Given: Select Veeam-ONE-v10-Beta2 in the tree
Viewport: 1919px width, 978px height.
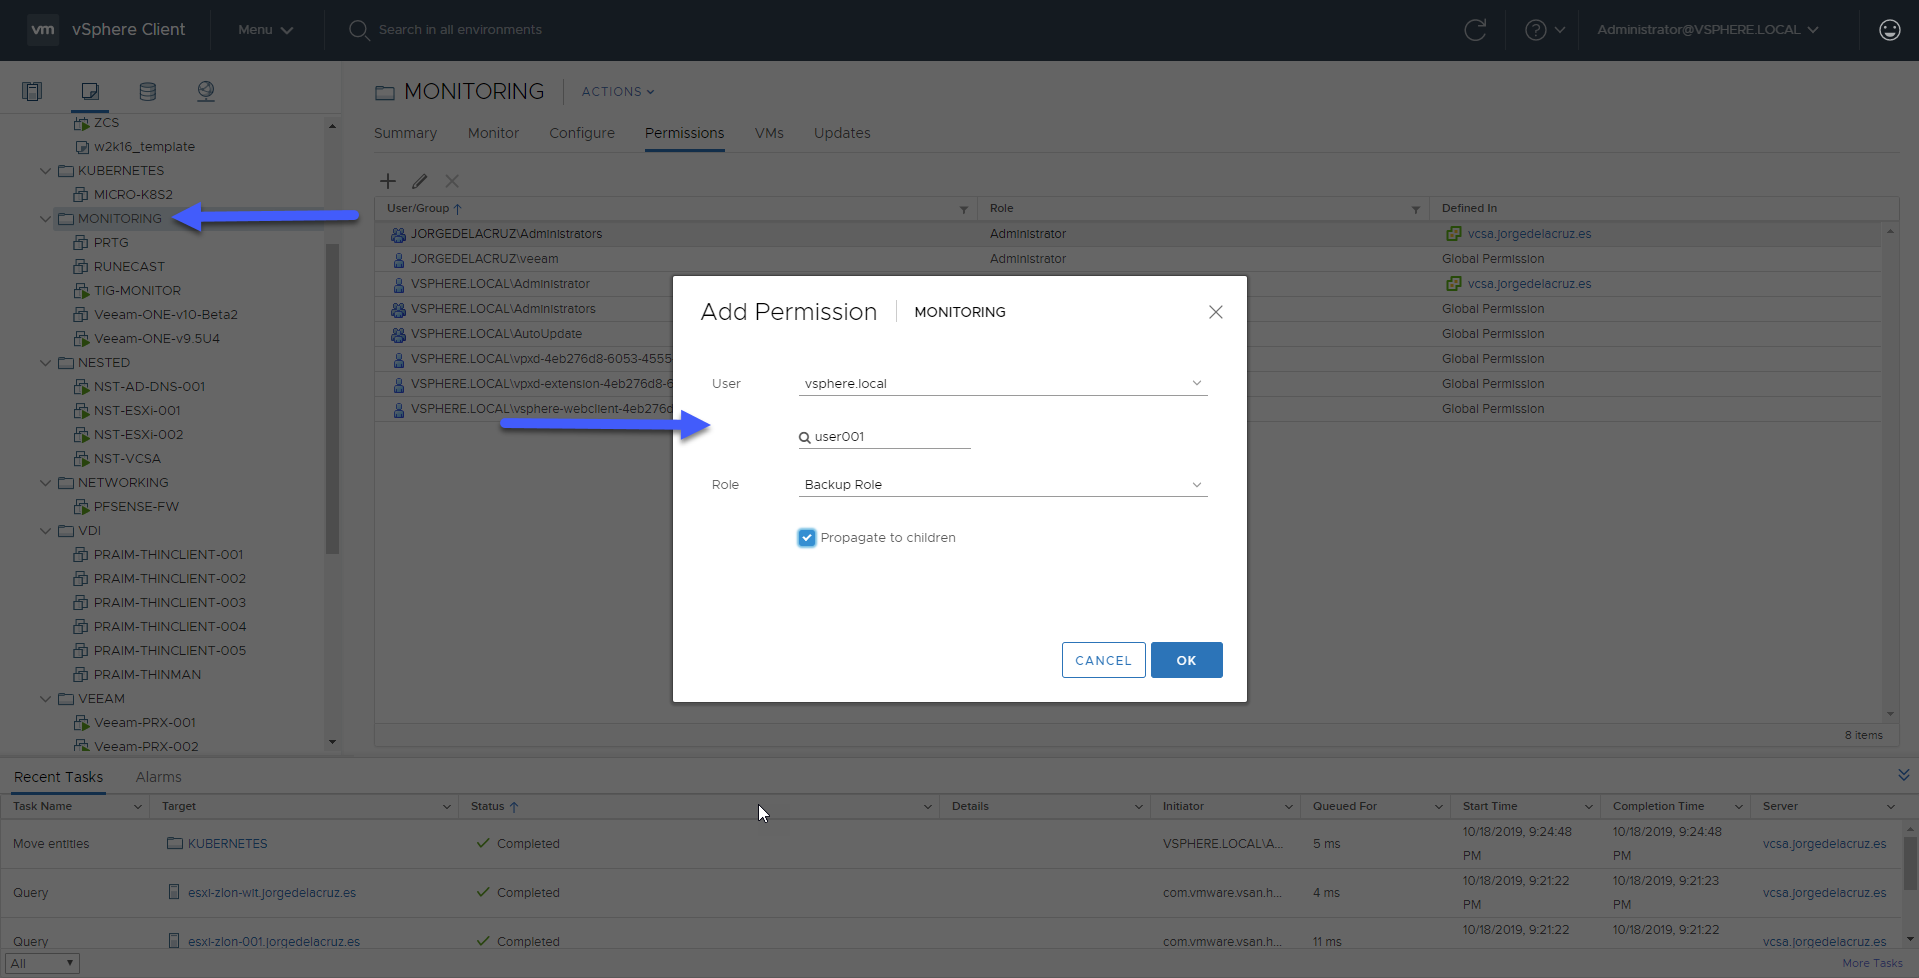Looking at the screenshot, I should (x=166, y=315).
